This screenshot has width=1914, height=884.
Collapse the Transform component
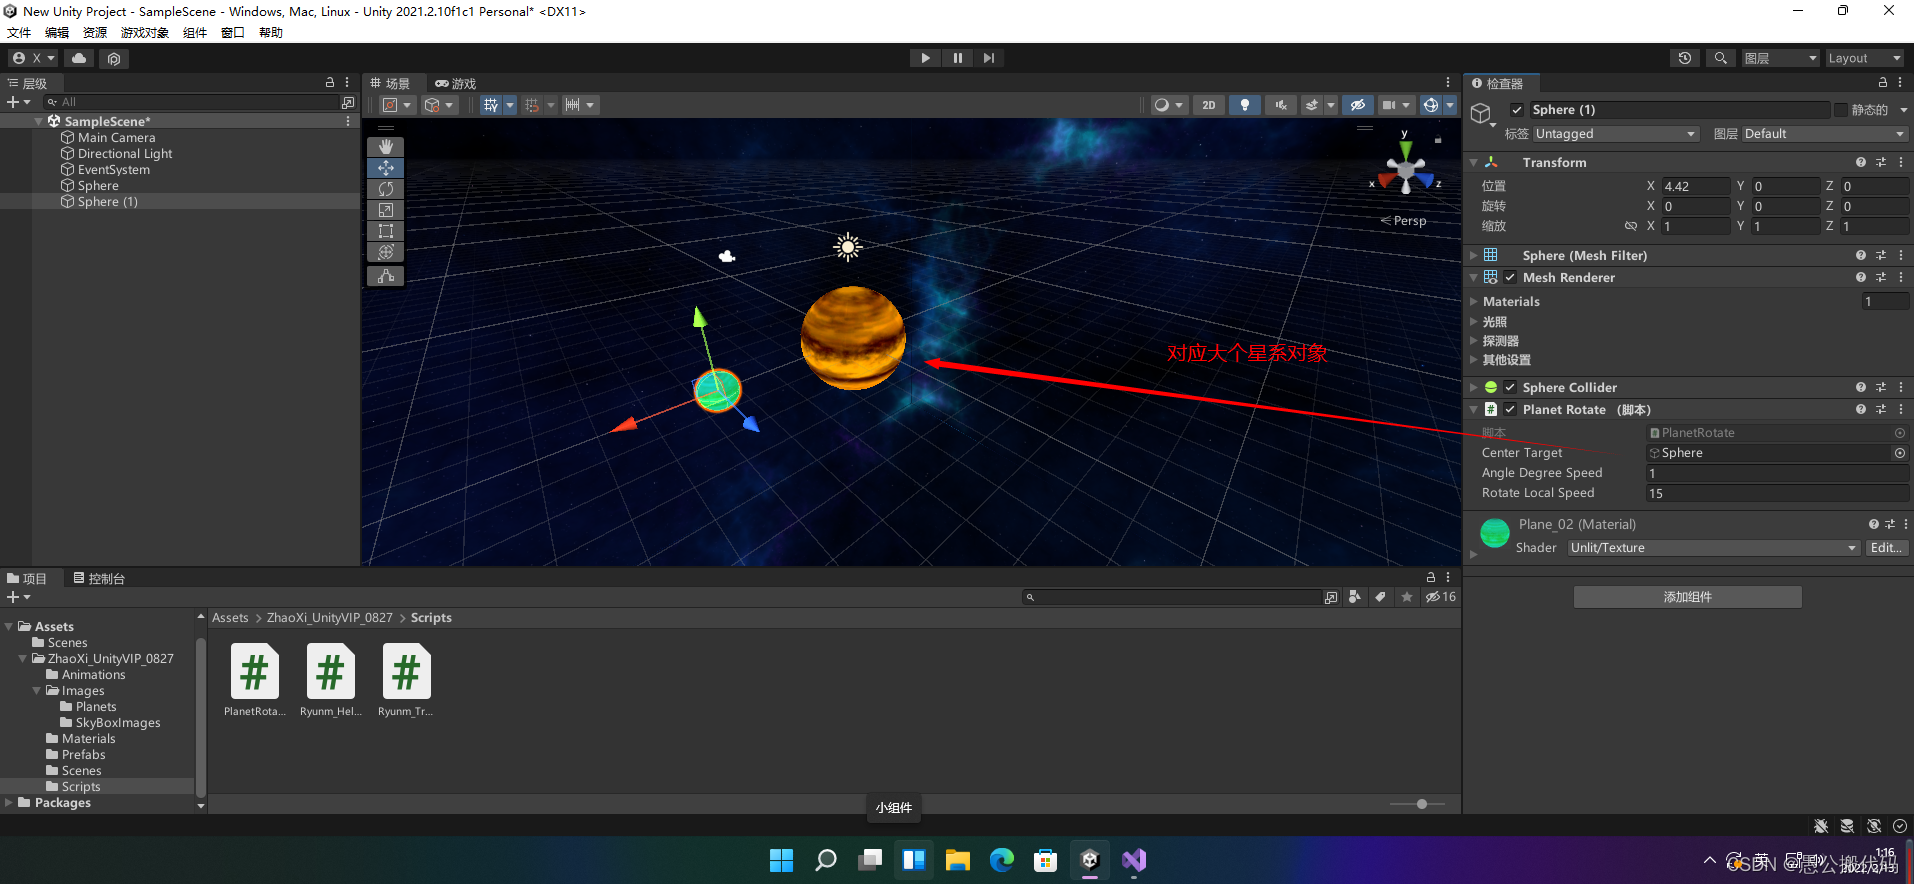coord(1474,162)
